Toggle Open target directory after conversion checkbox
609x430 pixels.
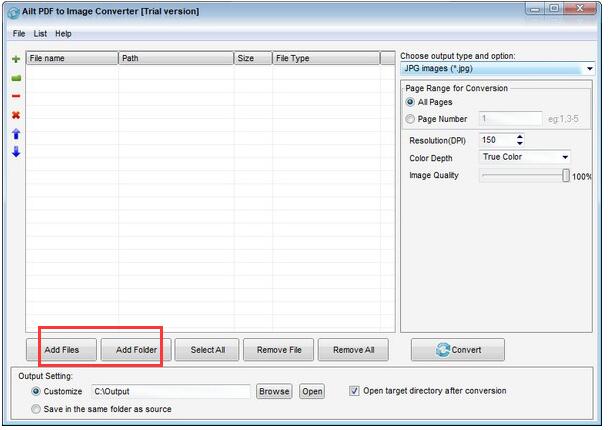pos(354,391)
